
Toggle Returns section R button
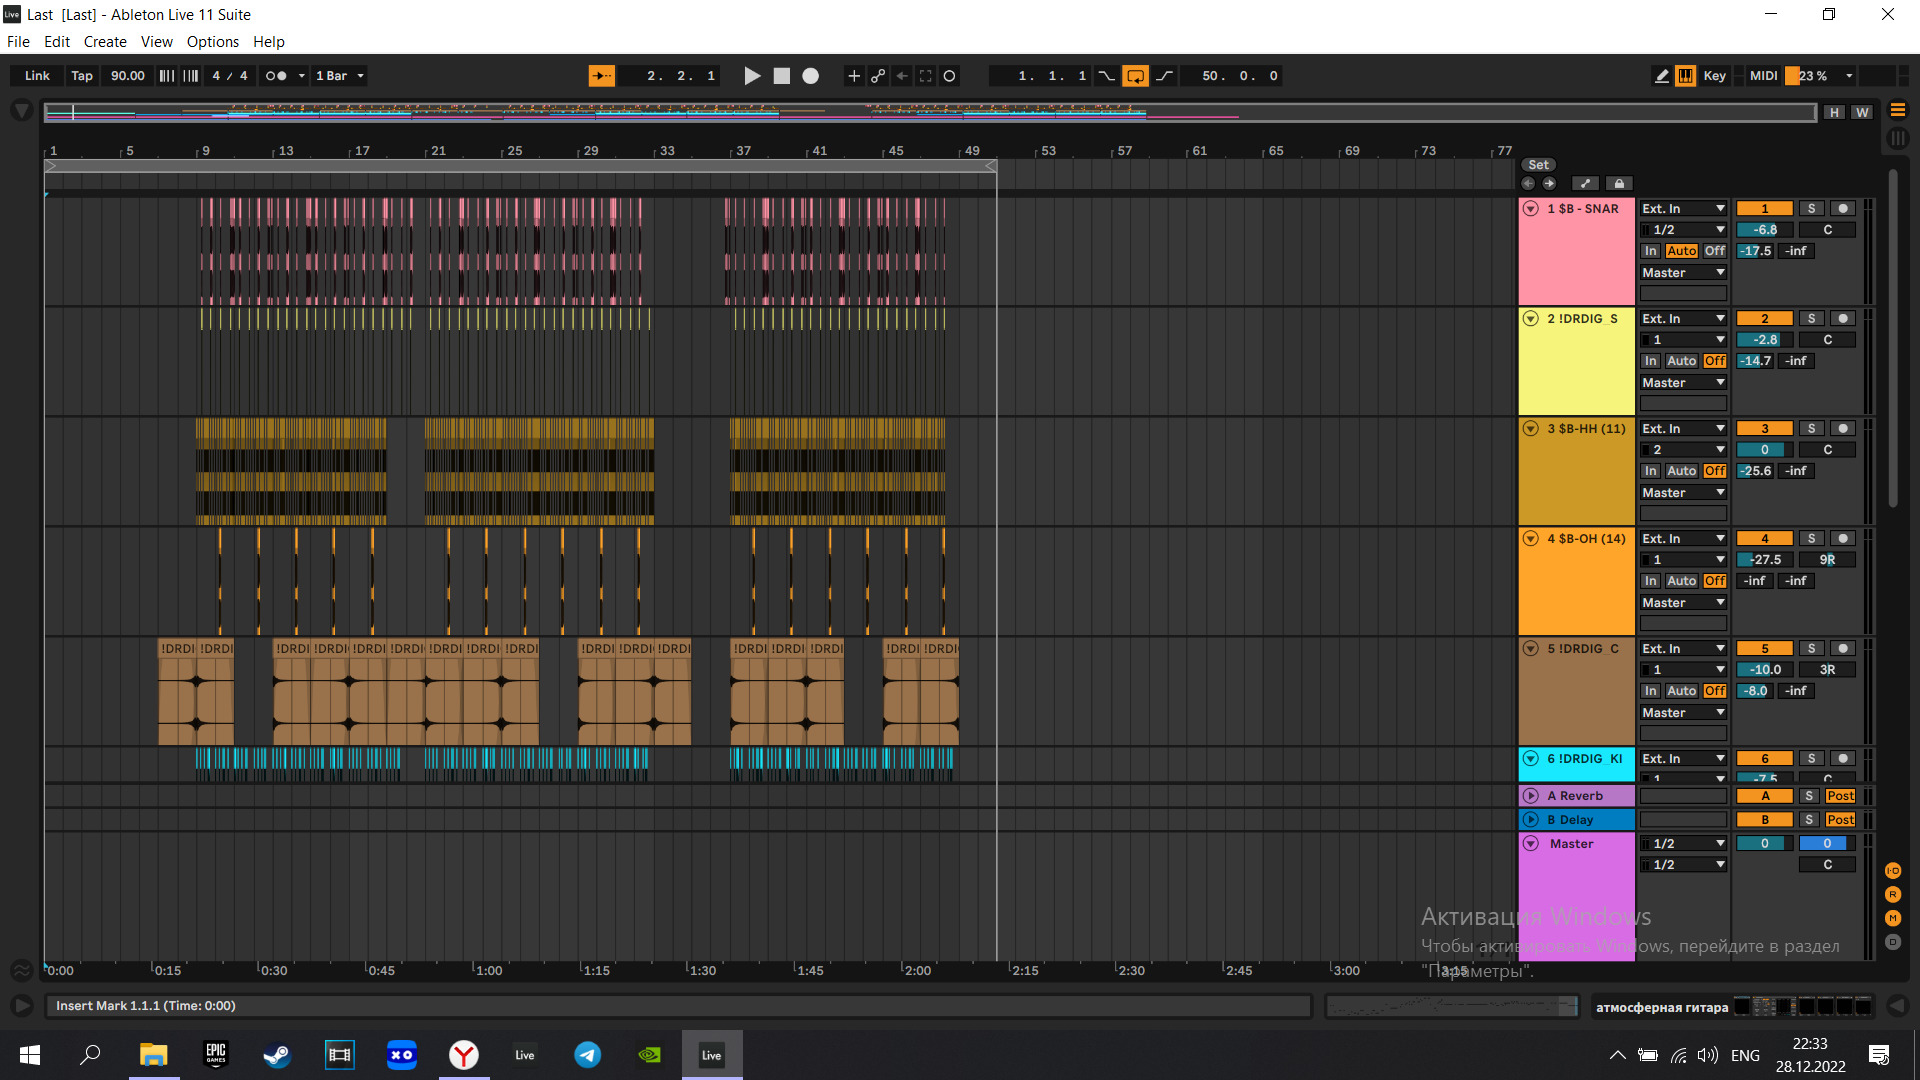(x=1893, y=895)
